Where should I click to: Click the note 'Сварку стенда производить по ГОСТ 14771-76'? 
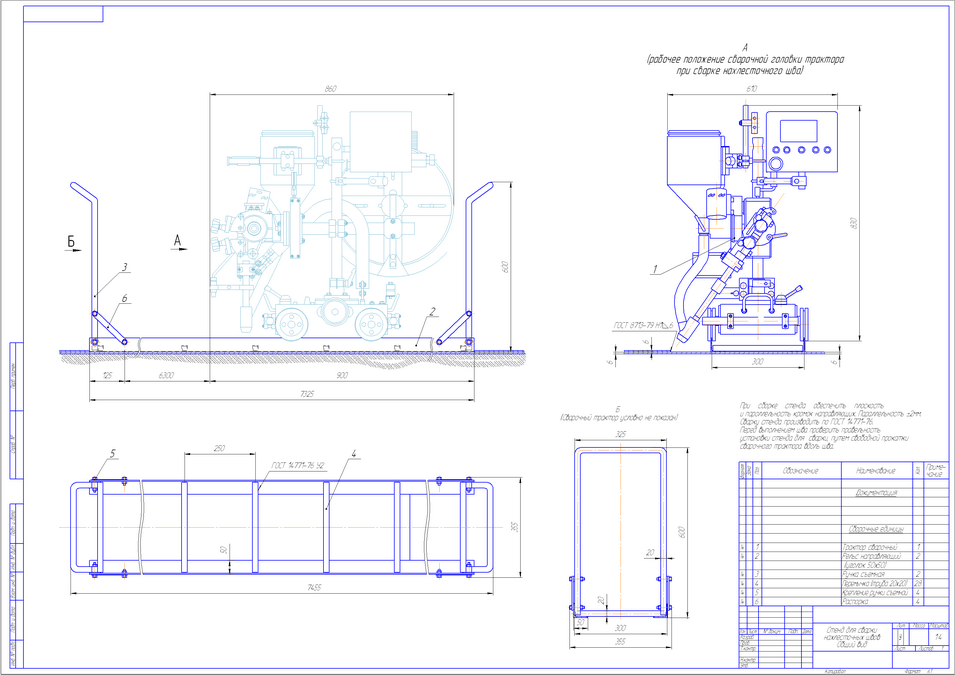808,422
